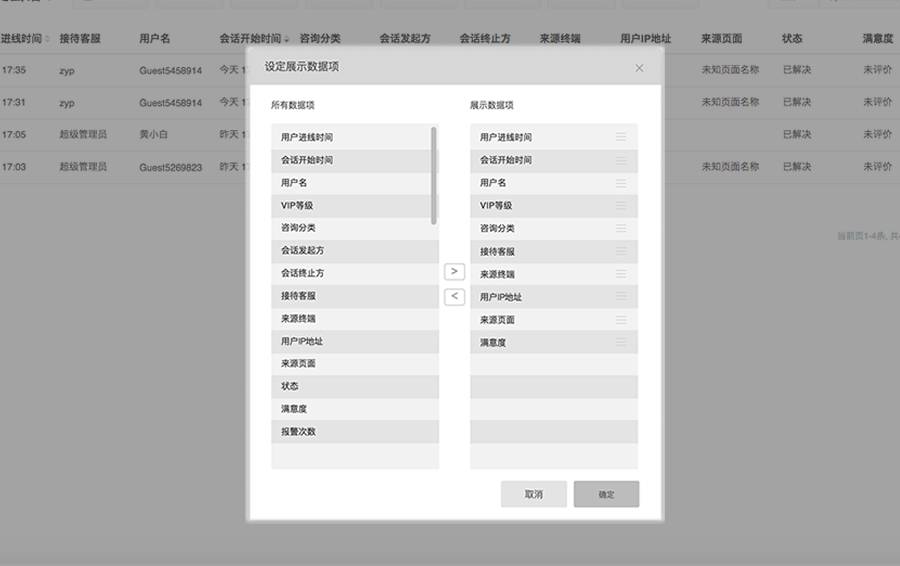Remove item from display list arrow

click(x=454, y=297)
